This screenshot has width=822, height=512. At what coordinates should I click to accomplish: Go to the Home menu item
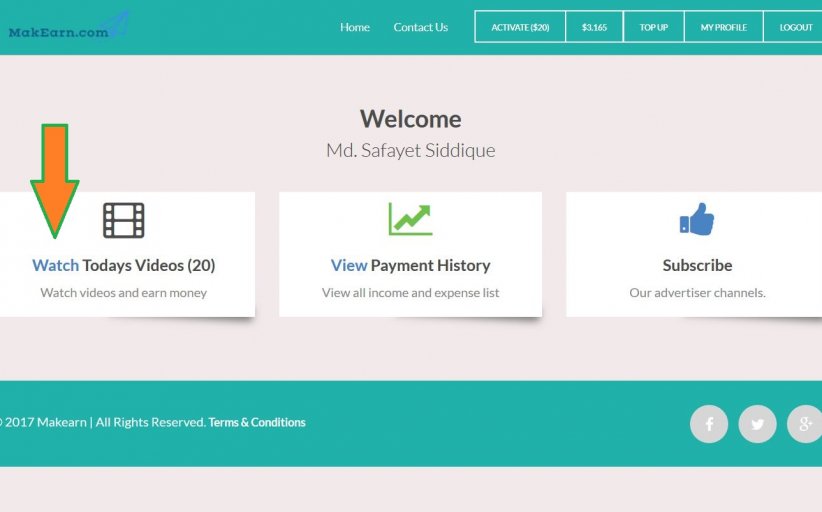click(x=354, y=27)
